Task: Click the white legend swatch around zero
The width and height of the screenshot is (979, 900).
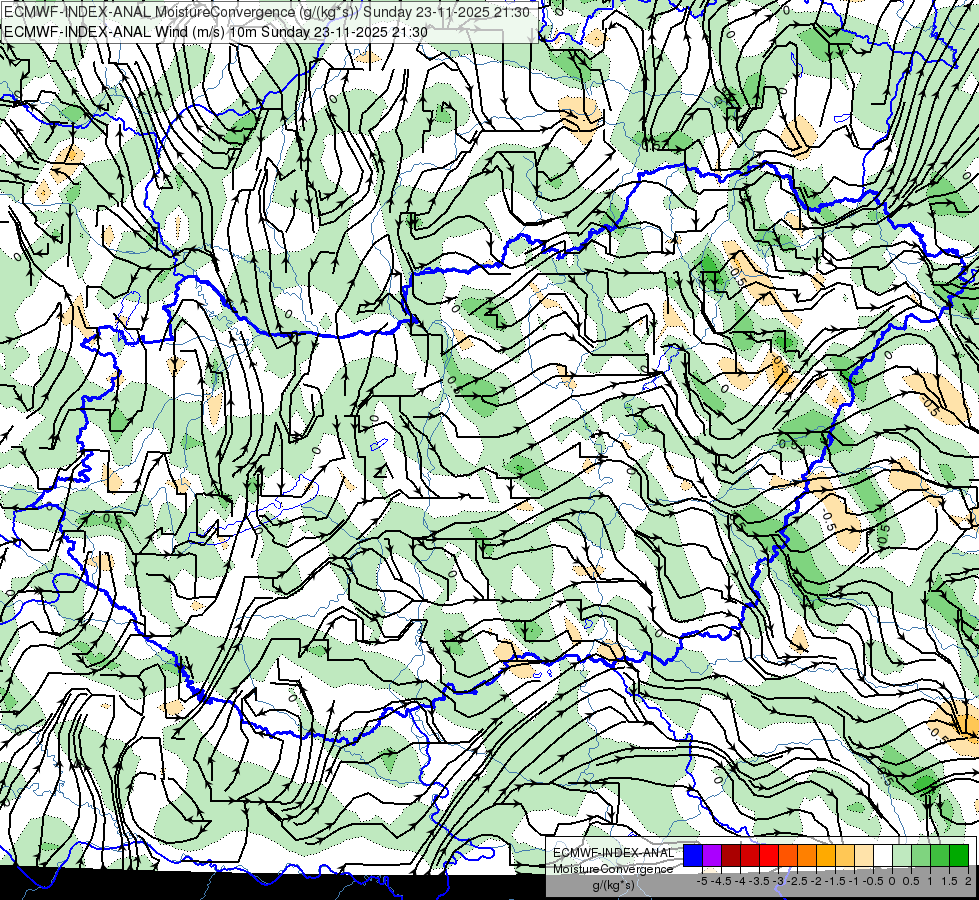Action: pyautogui.click(x=883, y=855)
